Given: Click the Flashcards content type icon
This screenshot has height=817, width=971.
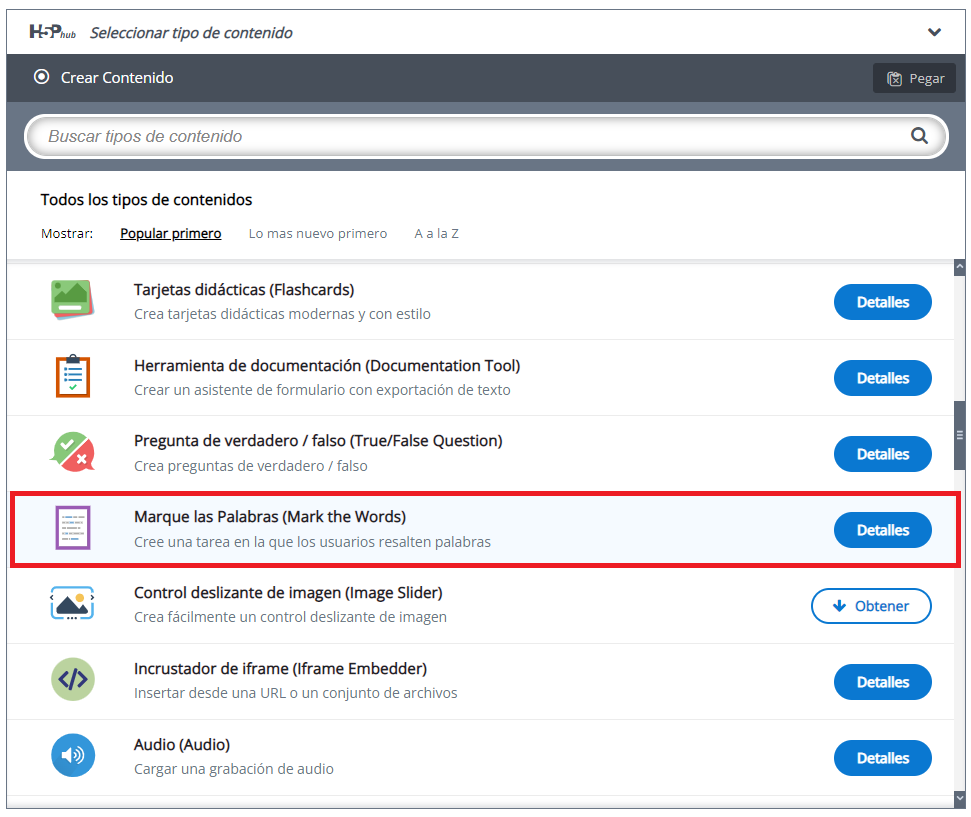Looking at the screenshot, I should coord(72,301).
